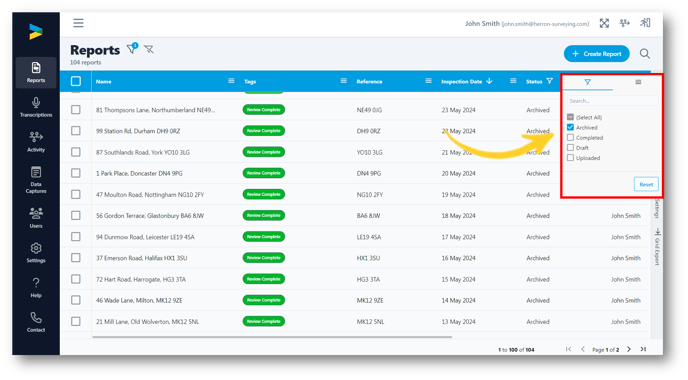Switch to filter tab in popup
The image size is (688, 380).
click(x=588, y=82)
